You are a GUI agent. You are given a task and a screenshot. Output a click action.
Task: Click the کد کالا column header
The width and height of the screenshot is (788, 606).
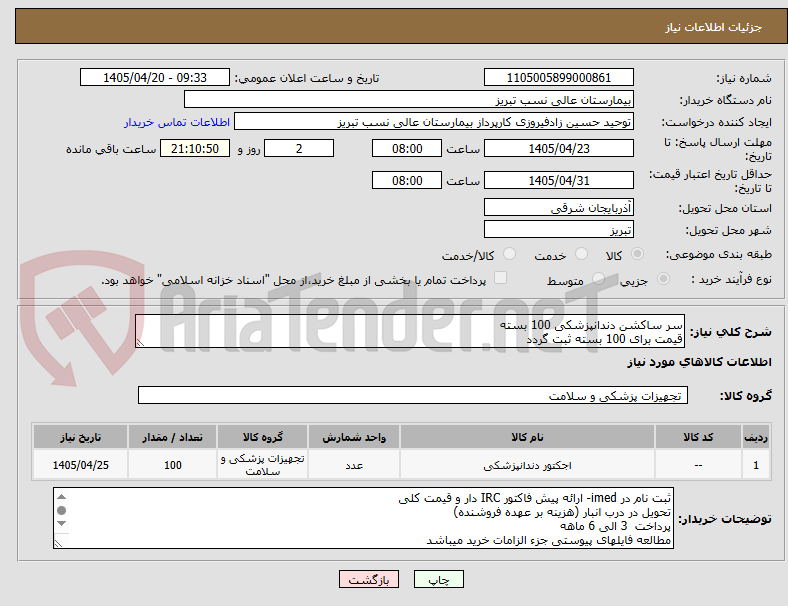coord(698,437)
